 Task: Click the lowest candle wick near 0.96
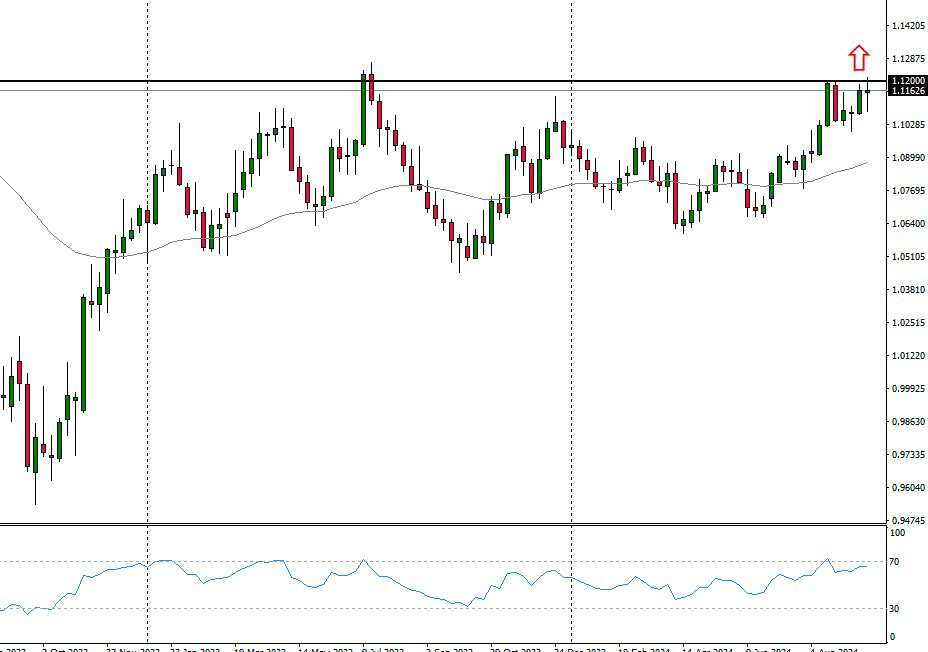[35, 492]
